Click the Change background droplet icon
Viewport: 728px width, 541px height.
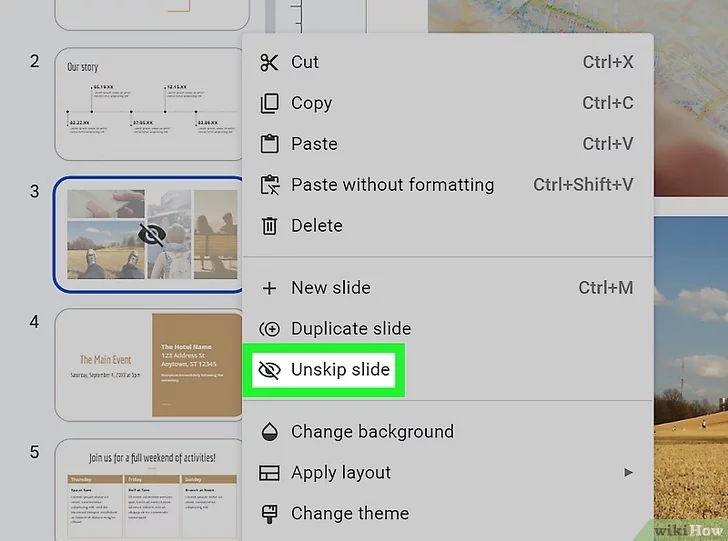pyautogui.click(x=269, y=432)
